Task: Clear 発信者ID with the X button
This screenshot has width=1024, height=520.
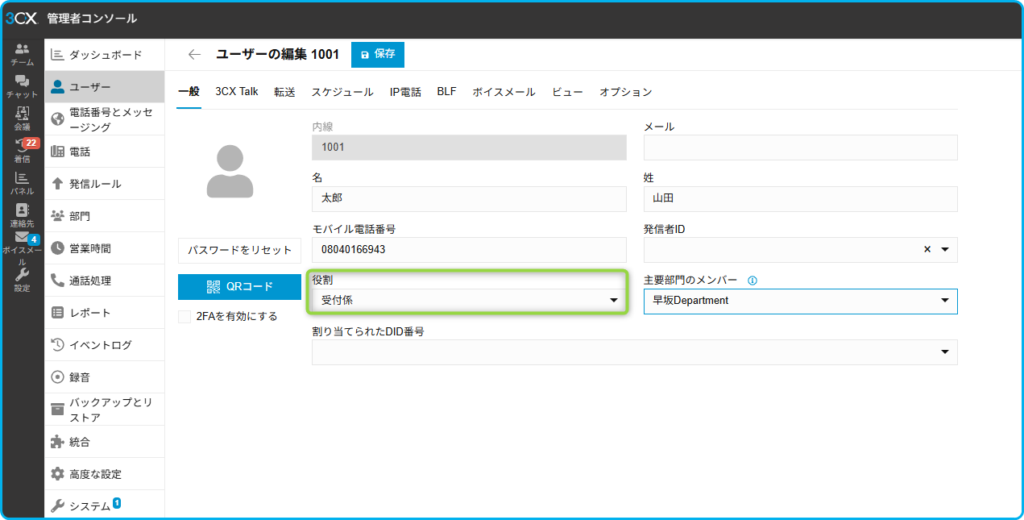Action: pyautogui.click(x=927, y=249)
